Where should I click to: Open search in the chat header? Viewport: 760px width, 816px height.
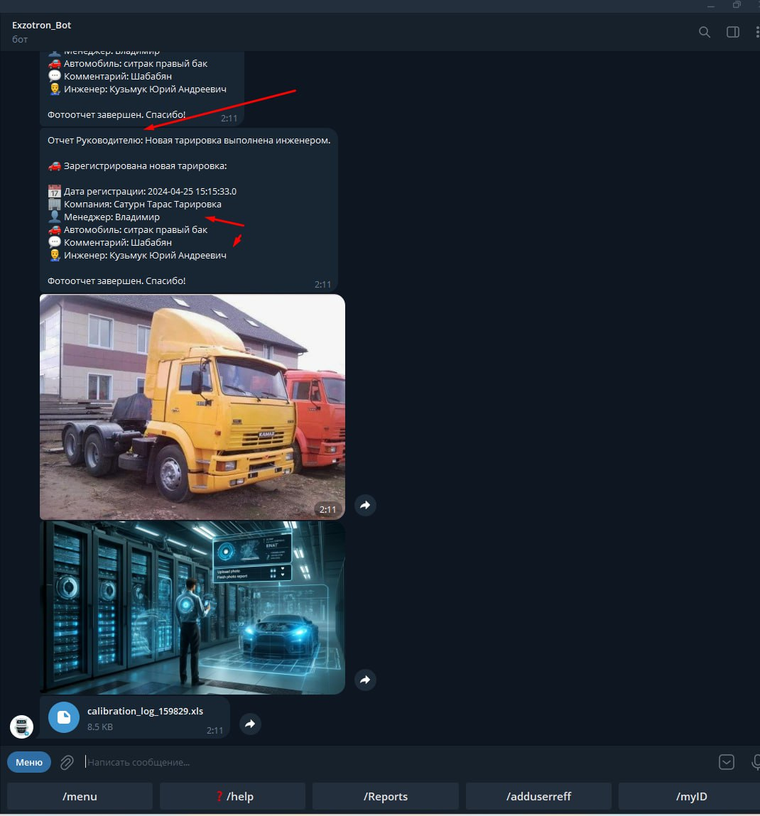[704, 32]
